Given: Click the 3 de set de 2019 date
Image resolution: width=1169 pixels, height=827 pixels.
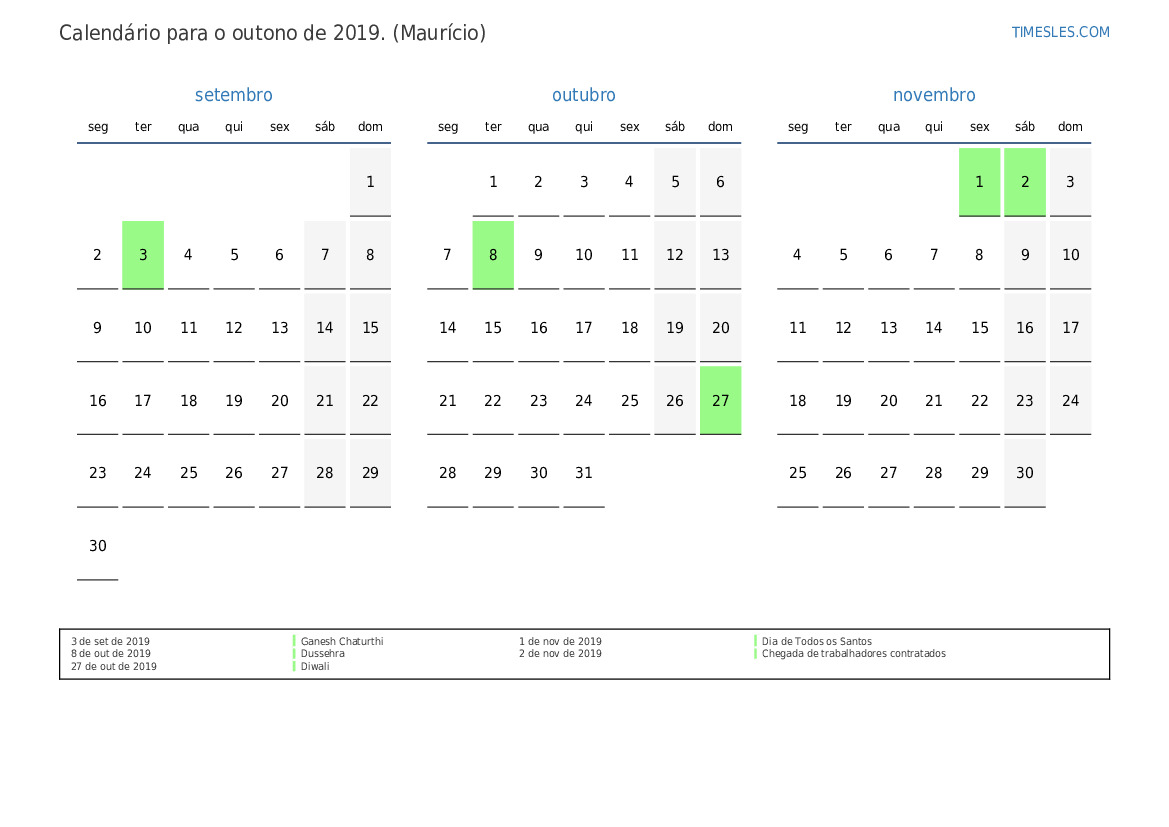Looking at the screenshot, I should (x=110, y=641).
